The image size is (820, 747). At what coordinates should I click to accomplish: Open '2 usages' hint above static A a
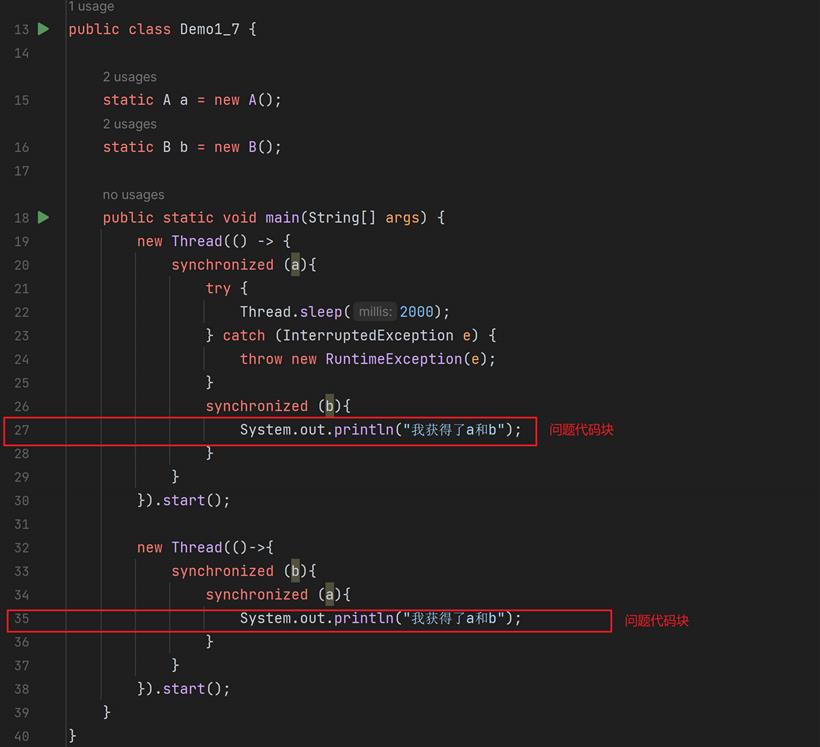coord(130,77)
